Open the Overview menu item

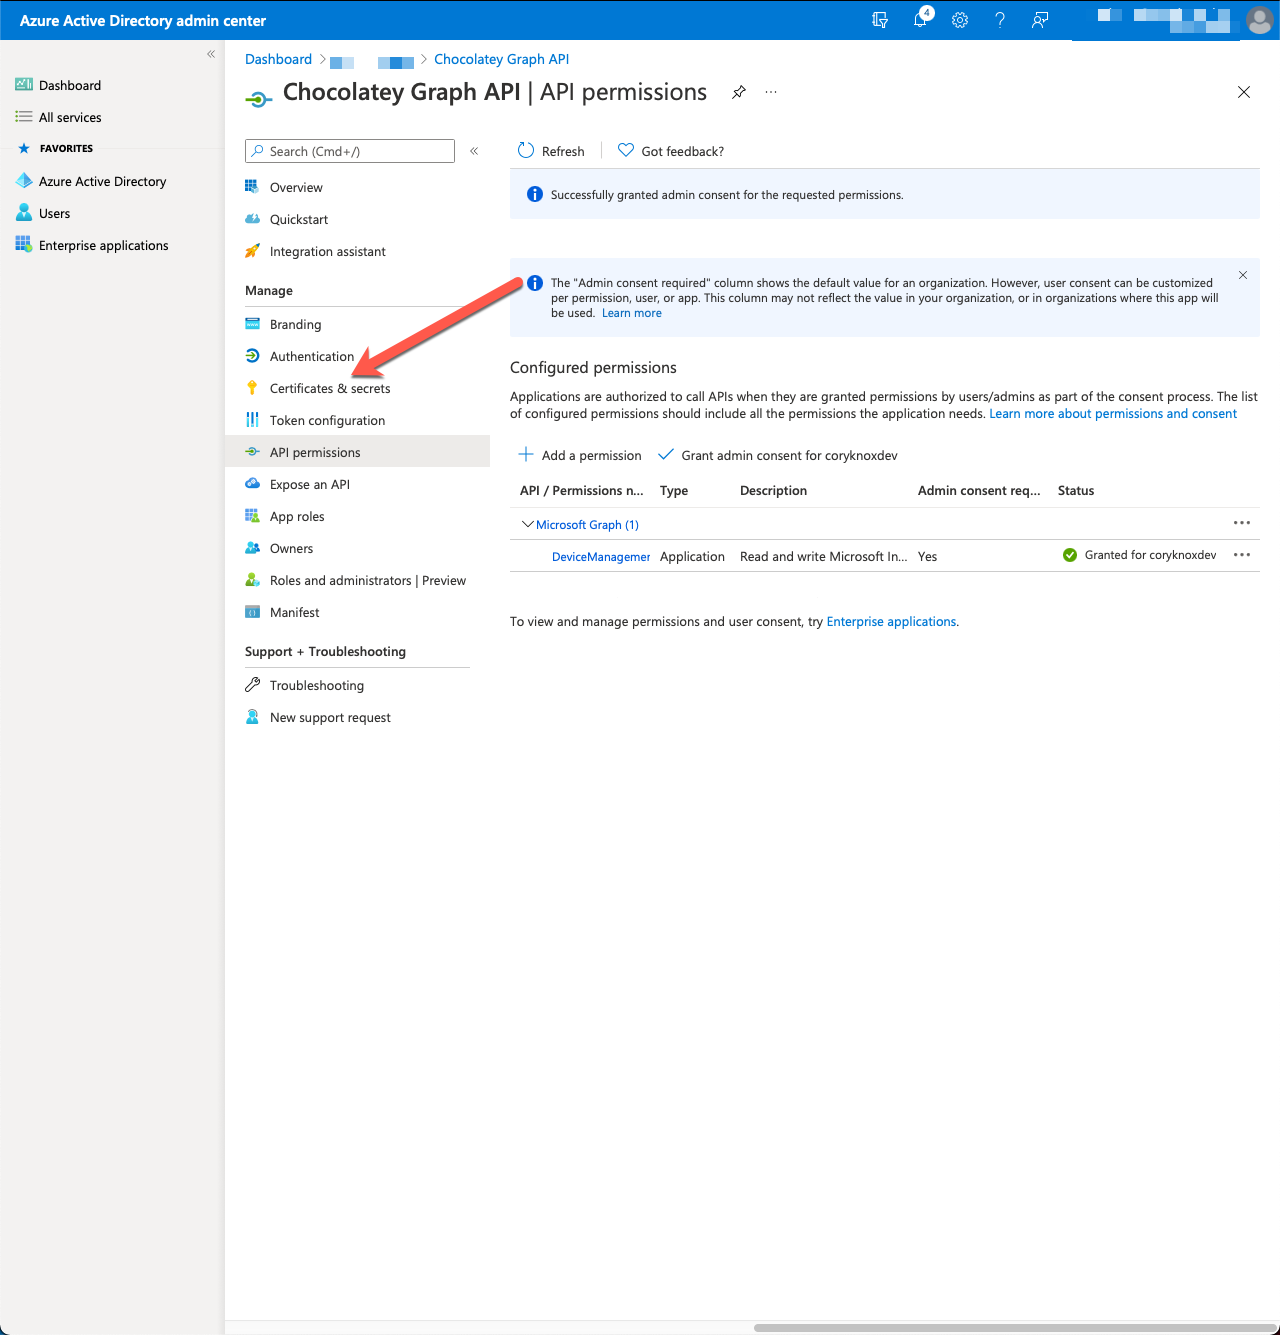(296, 187)
